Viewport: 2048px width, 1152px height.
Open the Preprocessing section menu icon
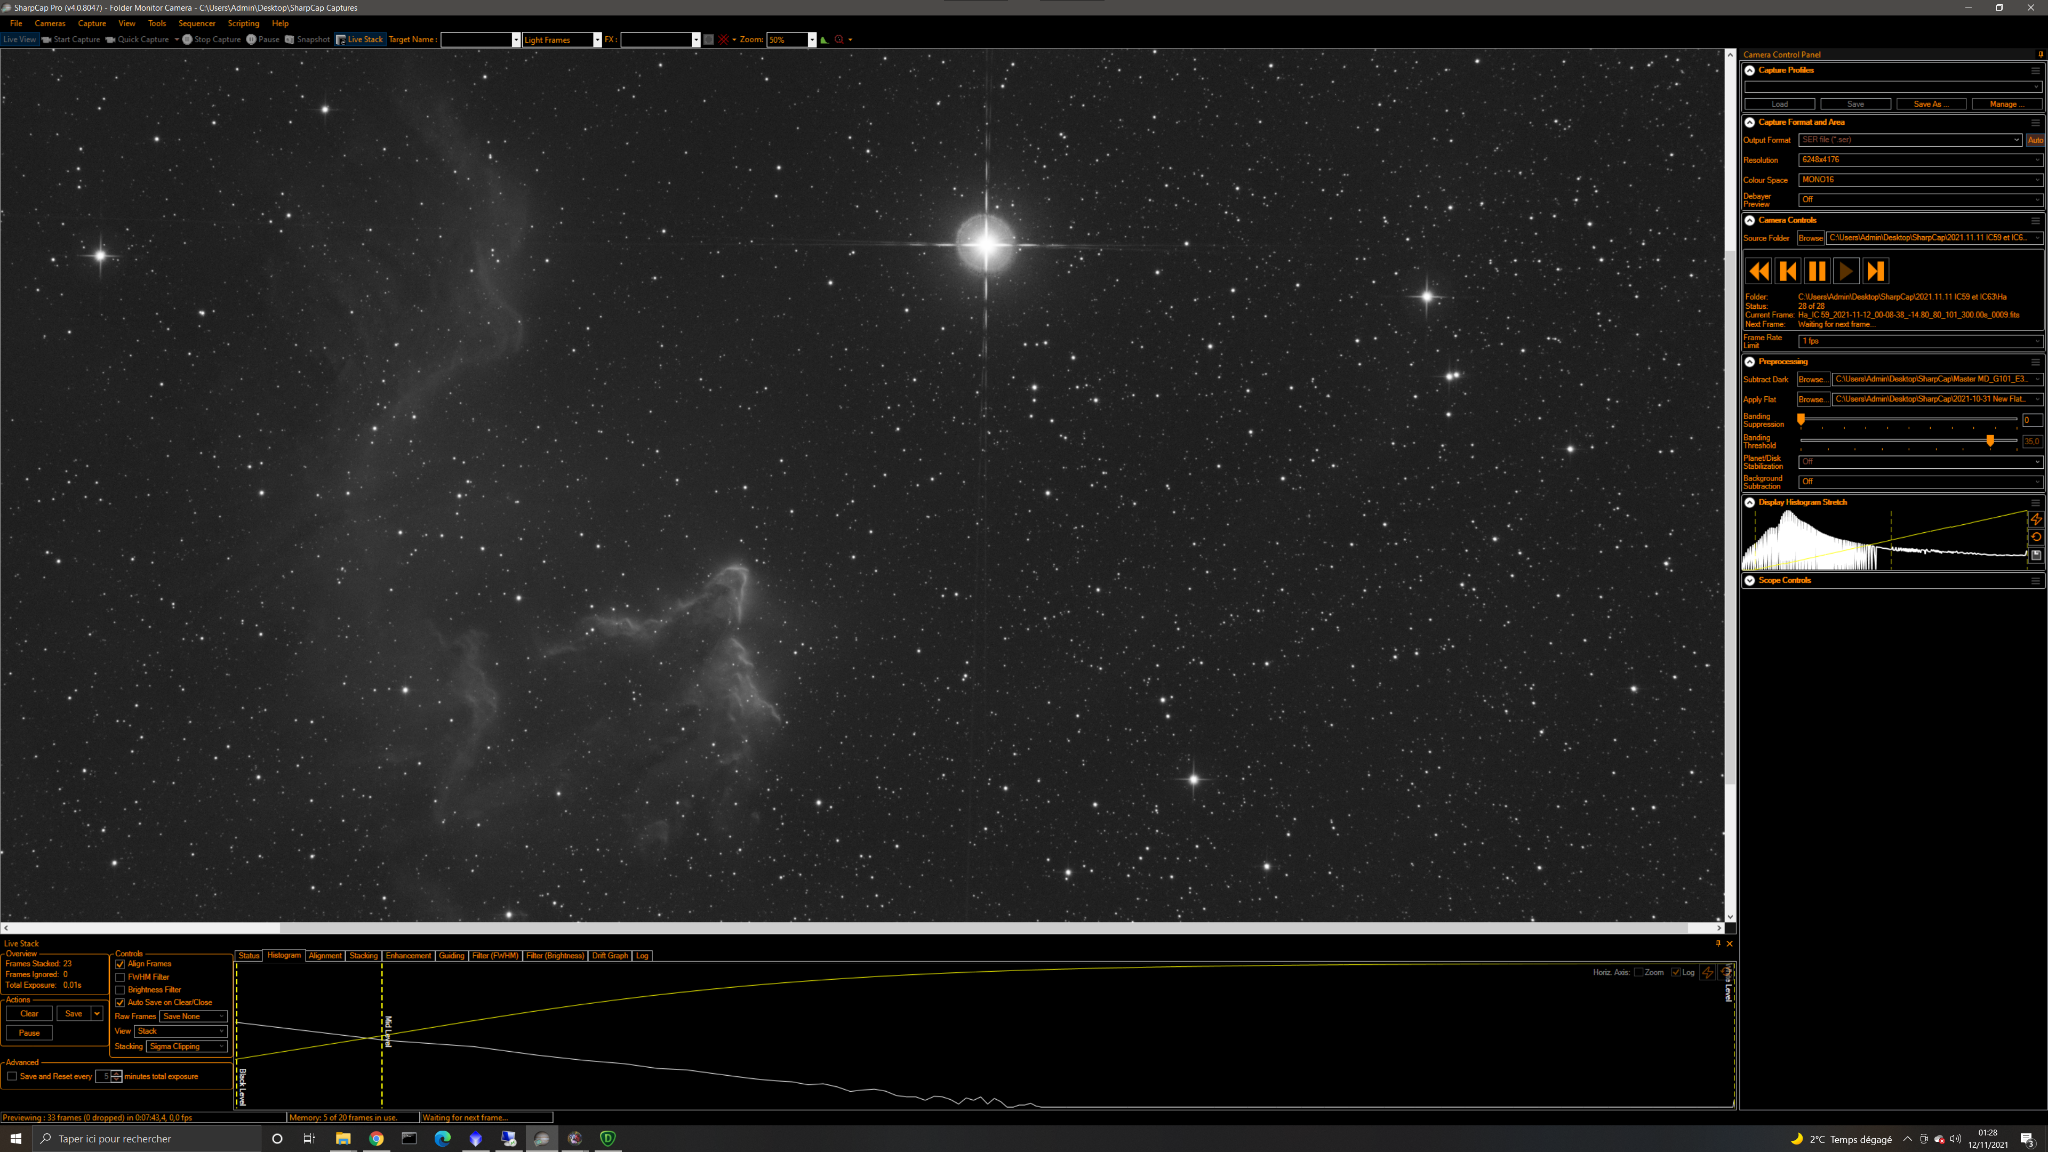click(2035, 362)
